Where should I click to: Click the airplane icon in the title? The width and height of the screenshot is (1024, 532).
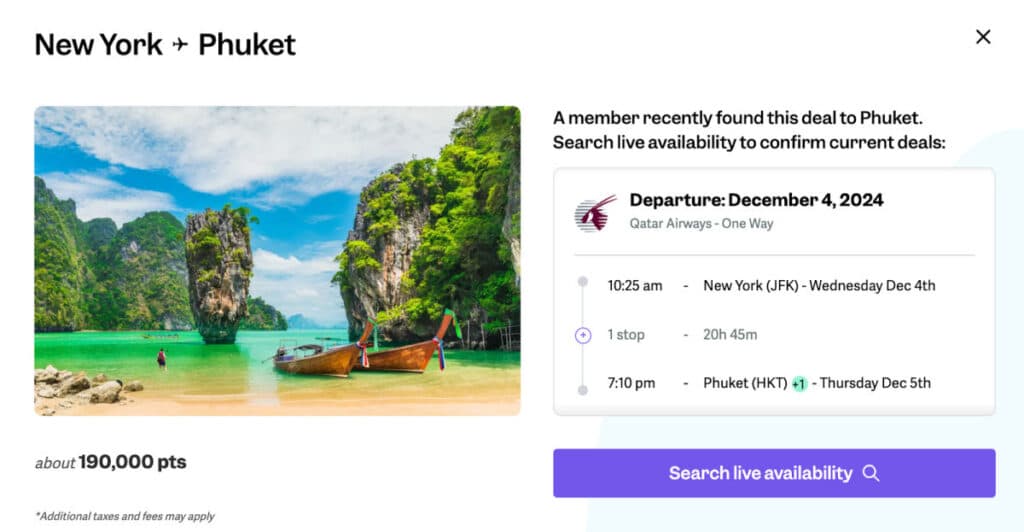[179, 45]
